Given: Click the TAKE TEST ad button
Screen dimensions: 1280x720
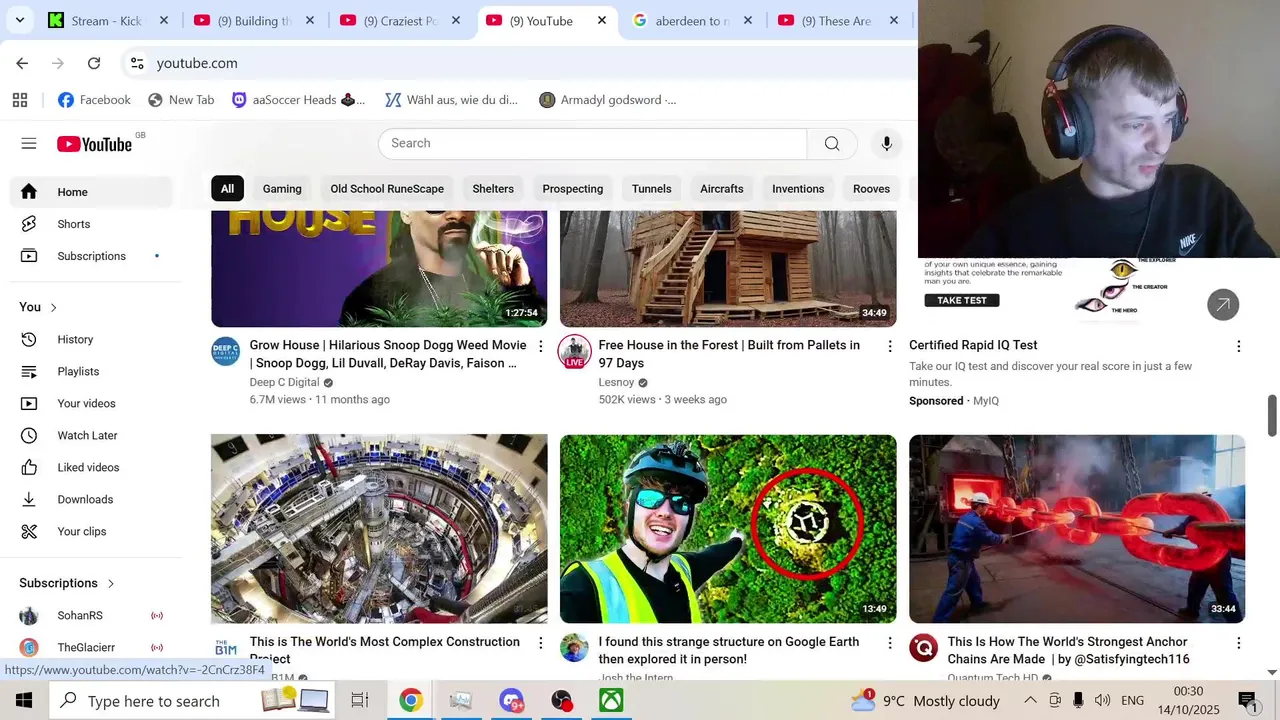Looking at the screenshot, I should [x=962, y=300].
